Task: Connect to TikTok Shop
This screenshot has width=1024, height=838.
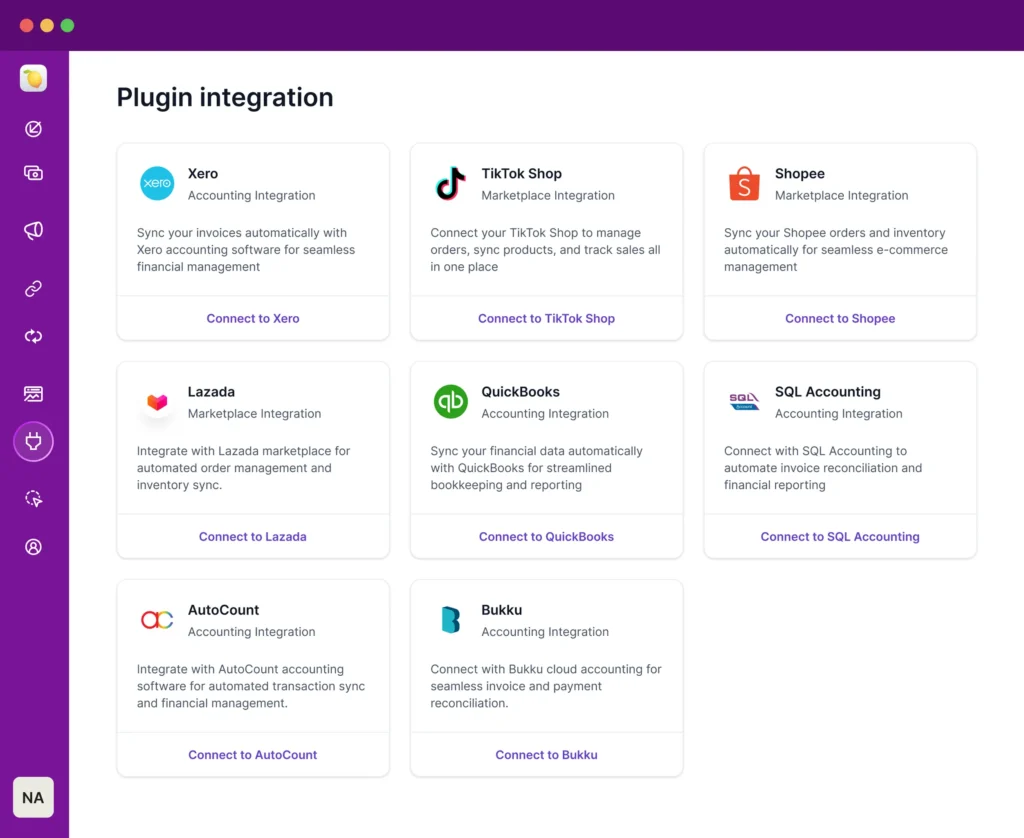Action: point(546,318)
